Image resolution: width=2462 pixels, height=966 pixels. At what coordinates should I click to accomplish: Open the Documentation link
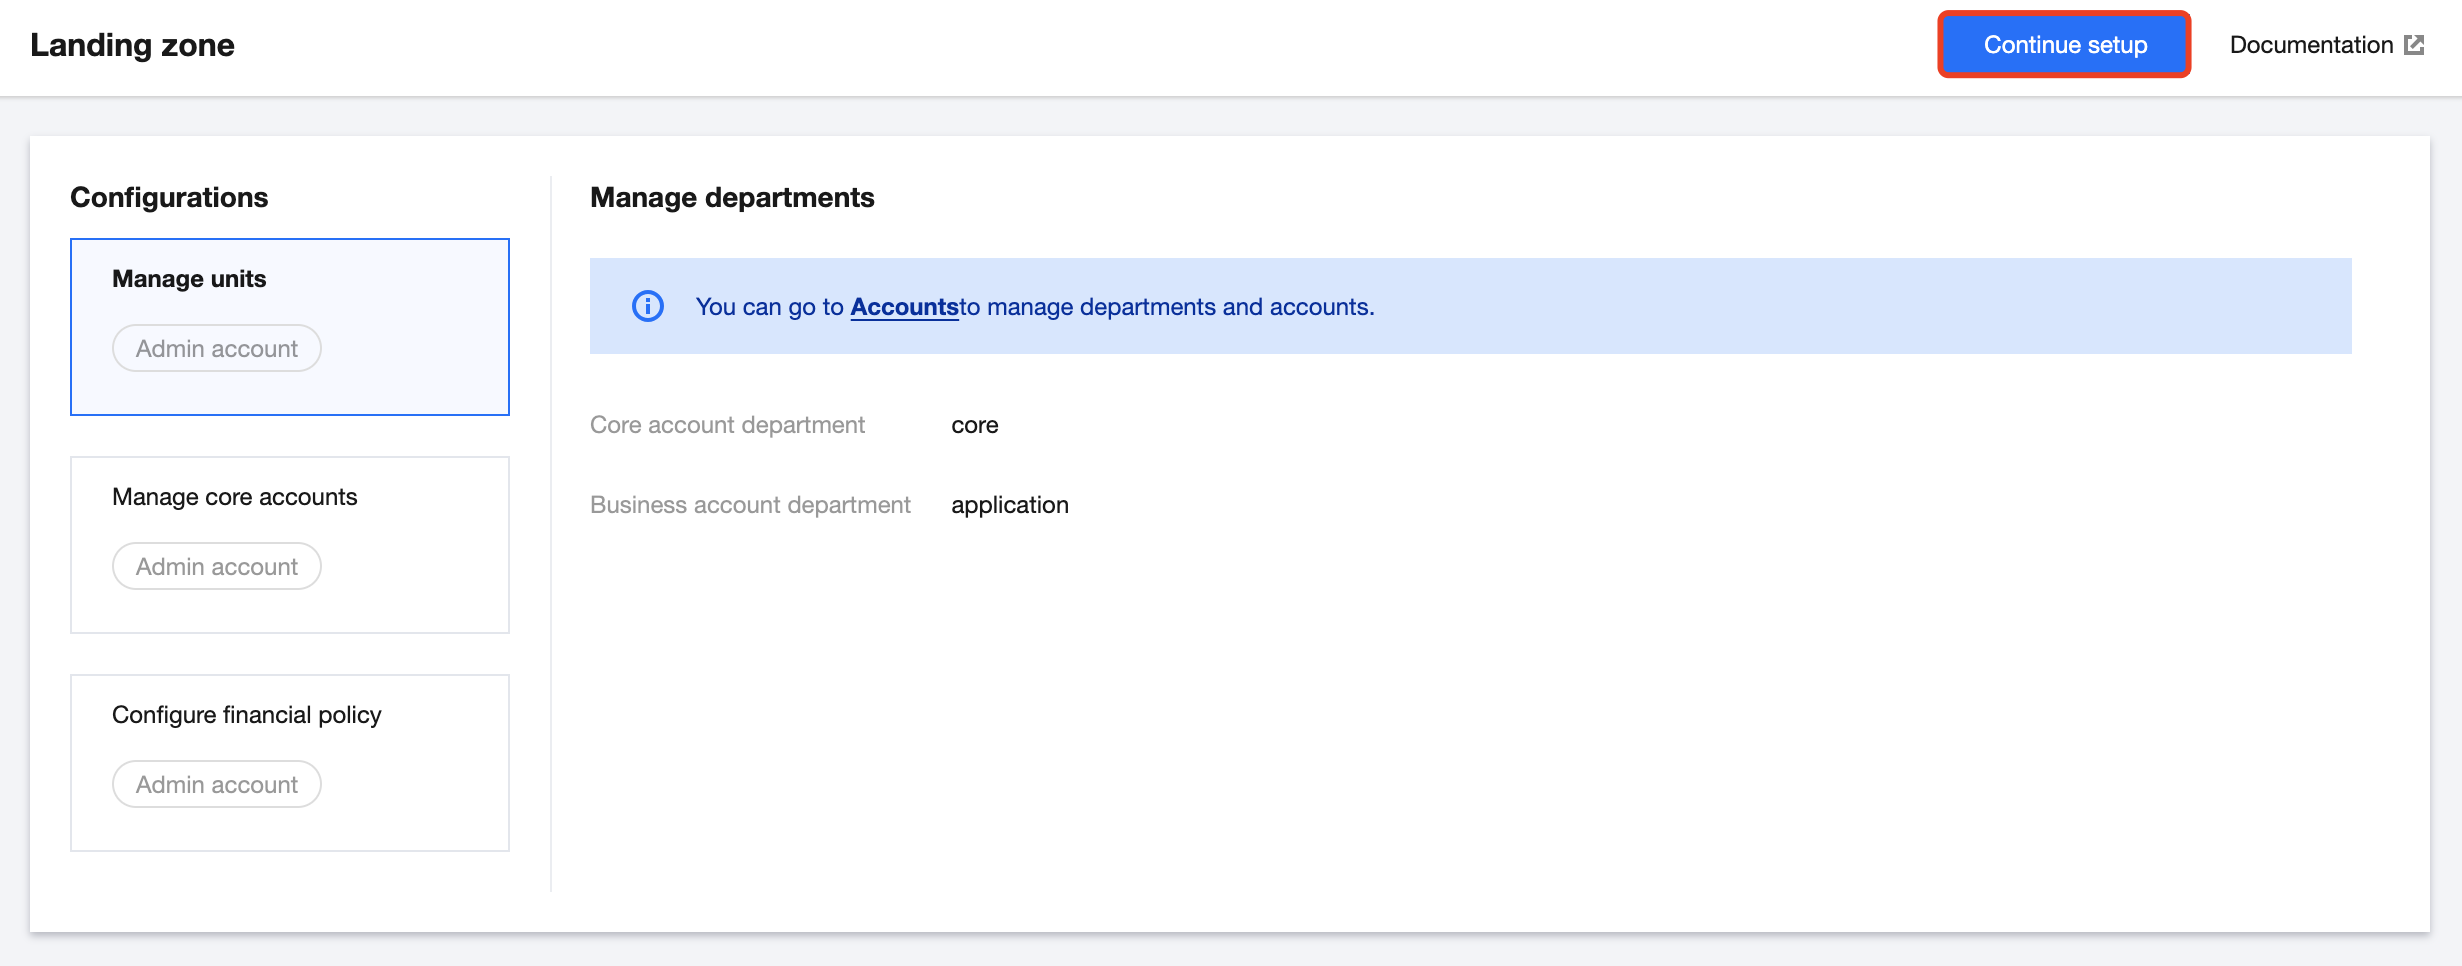(x=2310, y=45)
